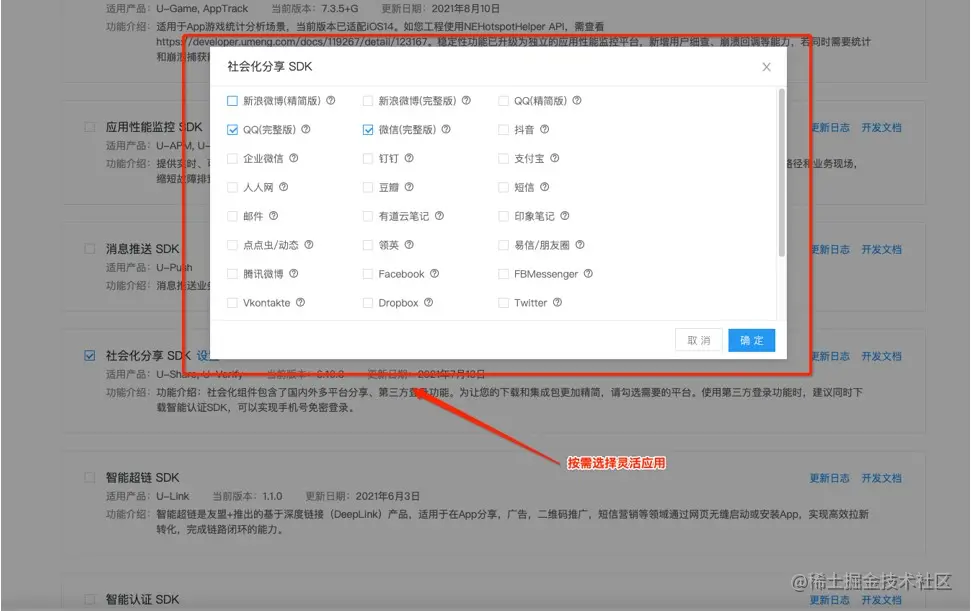Click help icon next to 新浪微博(精简版)

pyautogui.click(x=331, y=100)
